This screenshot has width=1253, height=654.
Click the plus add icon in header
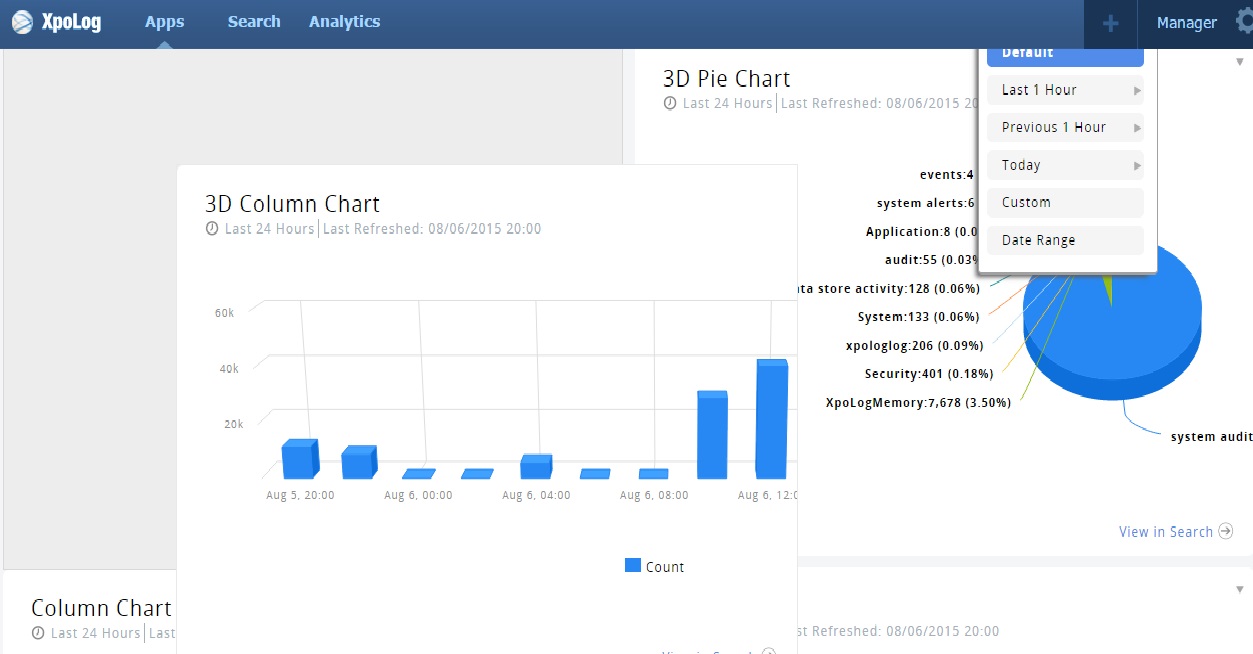1110,23
